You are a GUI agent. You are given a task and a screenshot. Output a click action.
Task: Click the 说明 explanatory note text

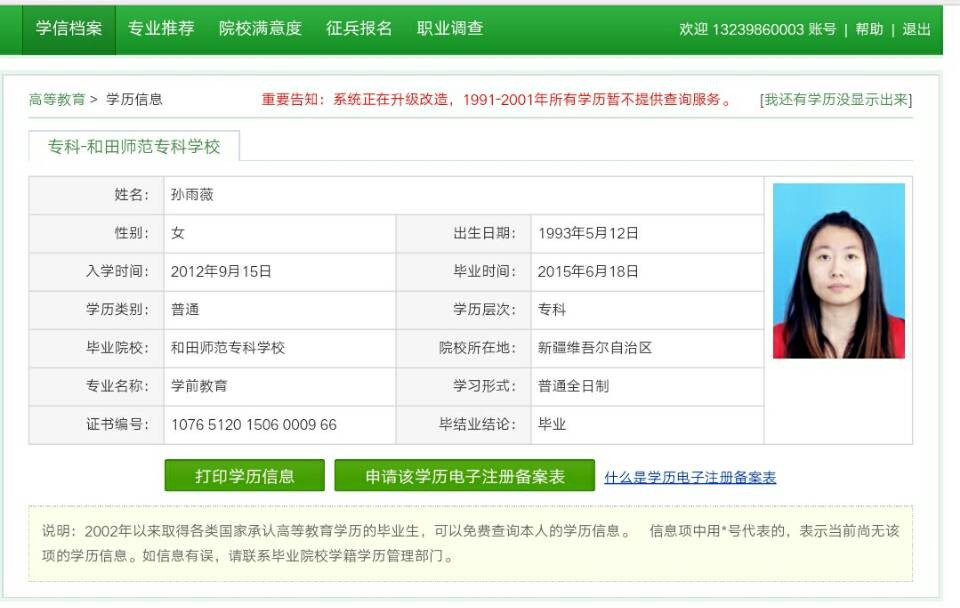470,543
